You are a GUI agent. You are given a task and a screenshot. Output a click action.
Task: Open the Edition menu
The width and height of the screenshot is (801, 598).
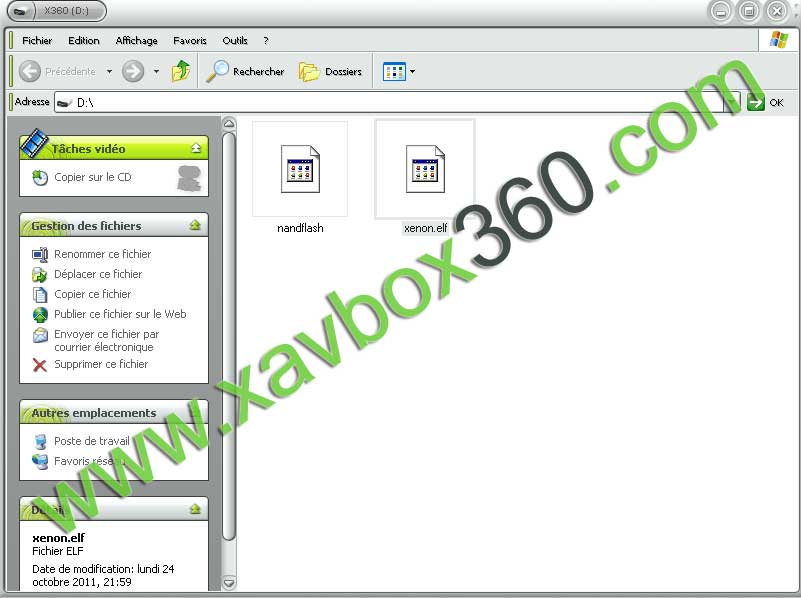84,40
